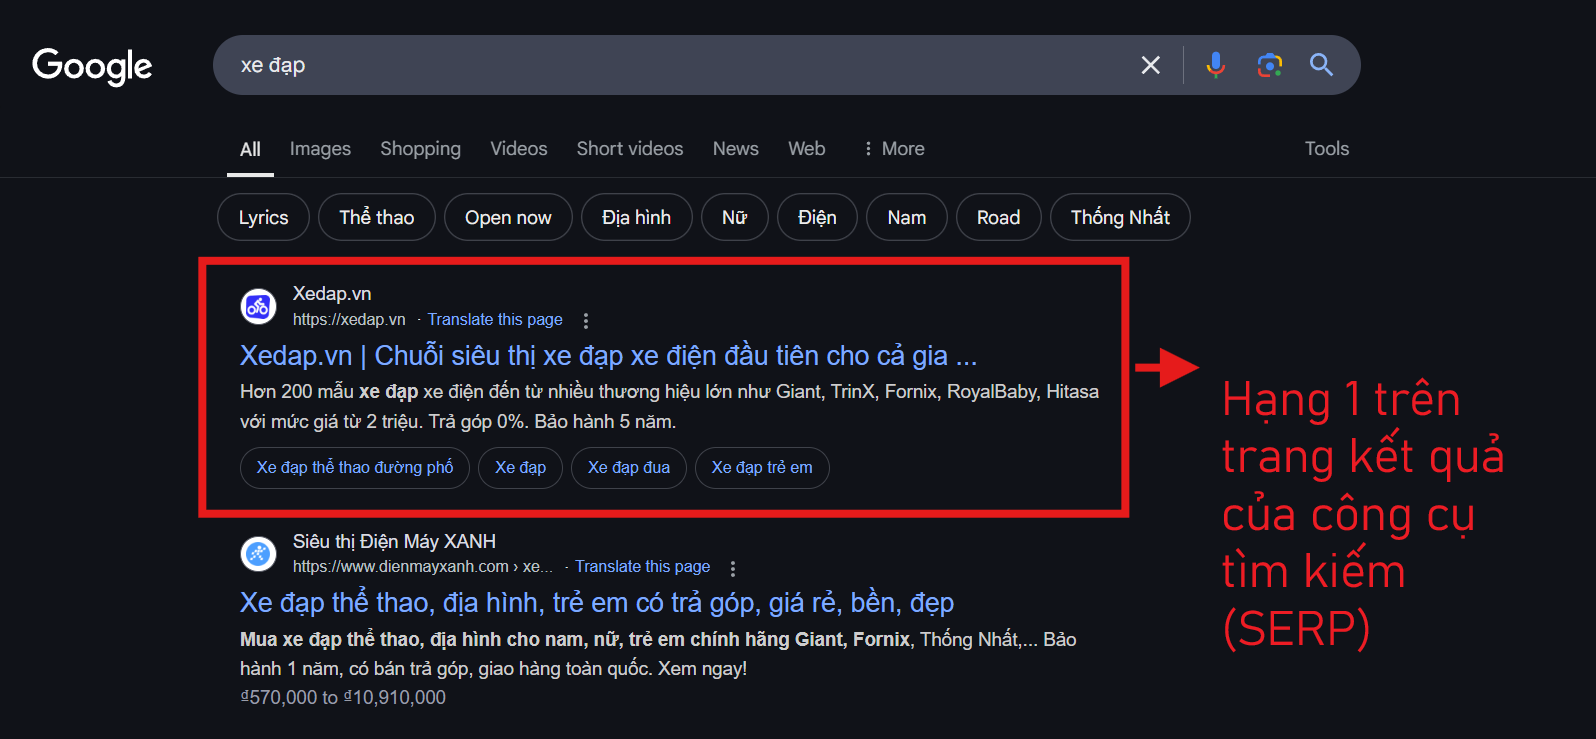
Task: Open three-dot menu for Xedap.vn result
Action: pyautogui.click(x=586, y=320)
